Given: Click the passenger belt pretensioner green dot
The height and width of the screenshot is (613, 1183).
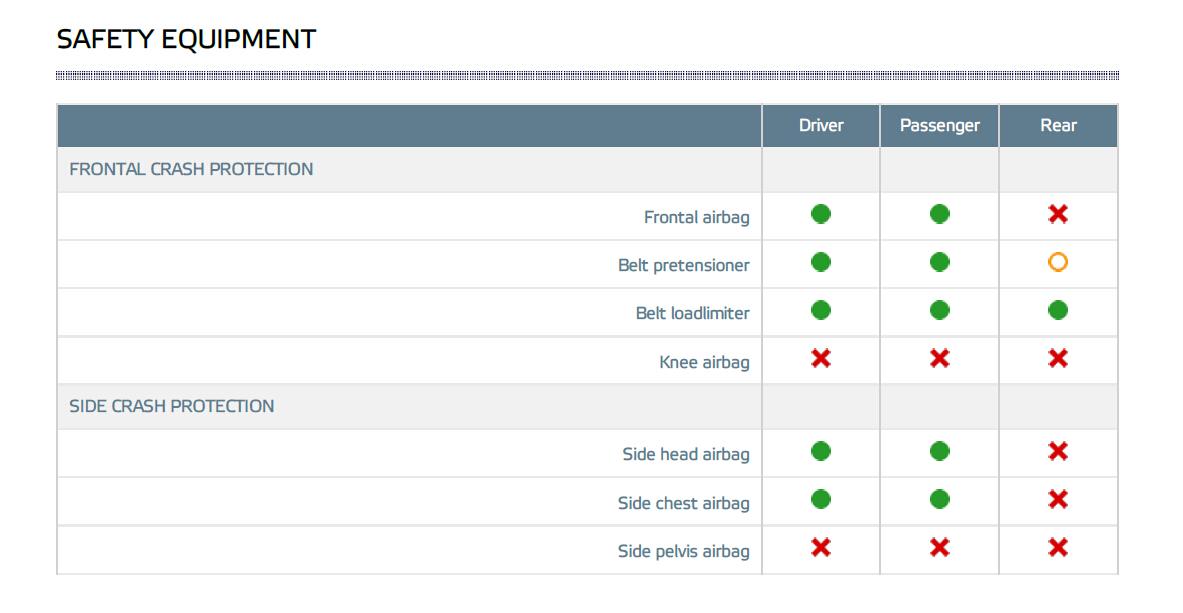Looking at the screenshot, I should (x=940, y=262).
